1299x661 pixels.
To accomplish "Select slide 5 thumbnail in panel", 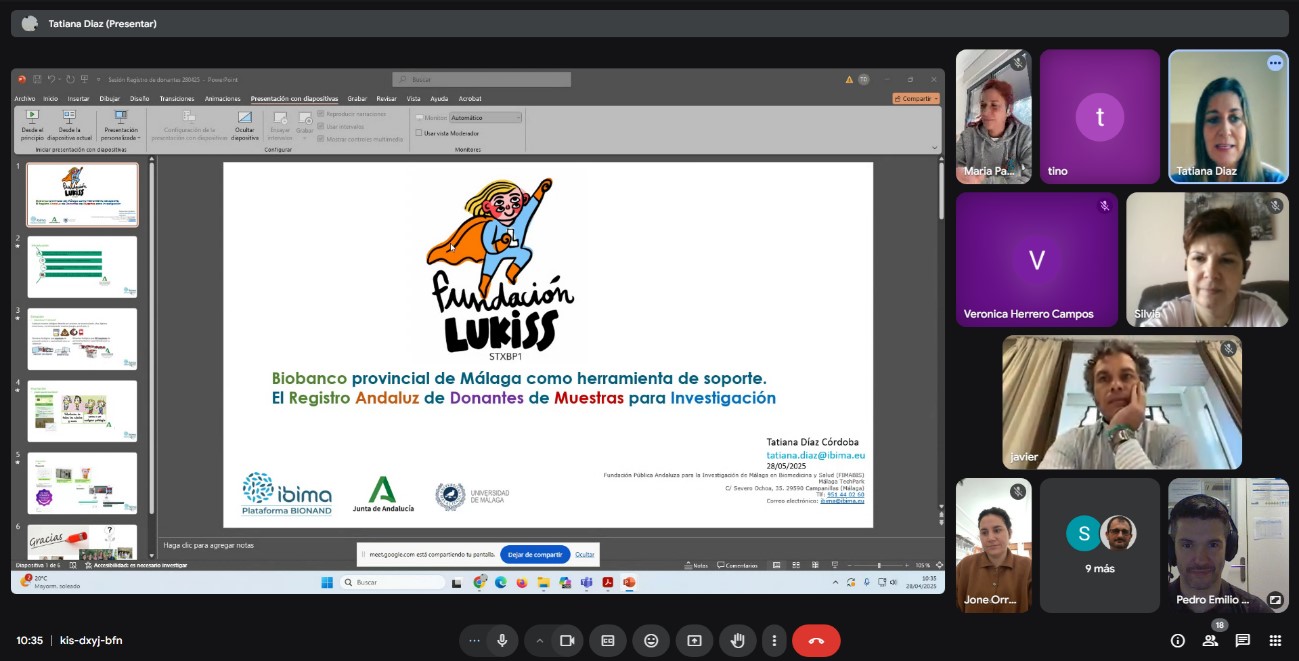I will [82, 483].
